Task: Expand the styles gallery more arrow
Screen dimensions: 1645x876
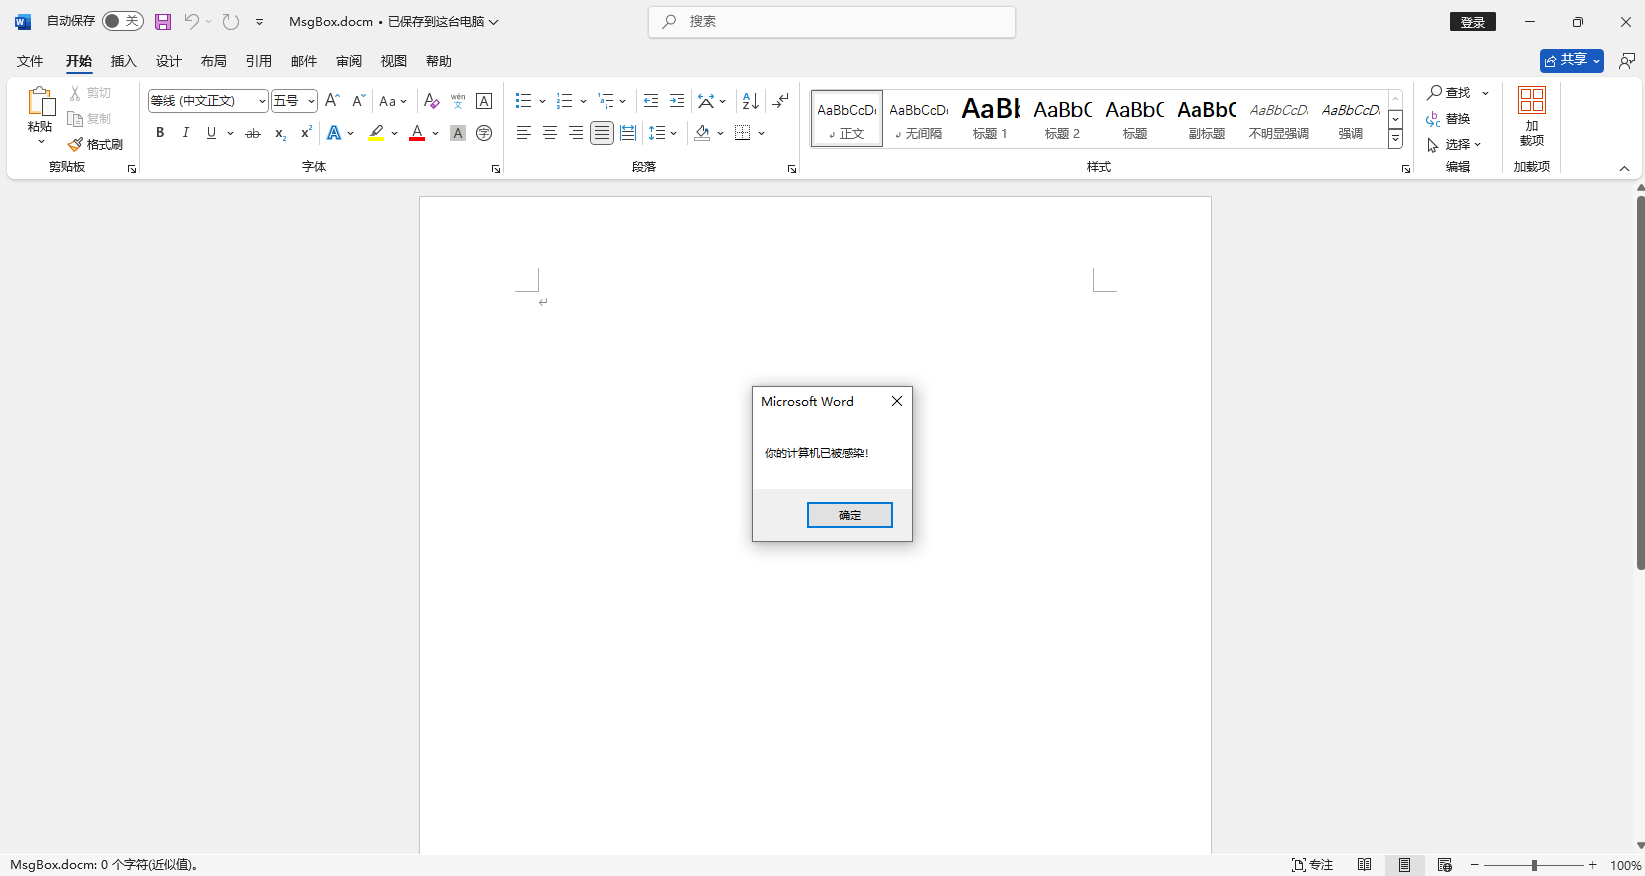Action: [1395, 140]
